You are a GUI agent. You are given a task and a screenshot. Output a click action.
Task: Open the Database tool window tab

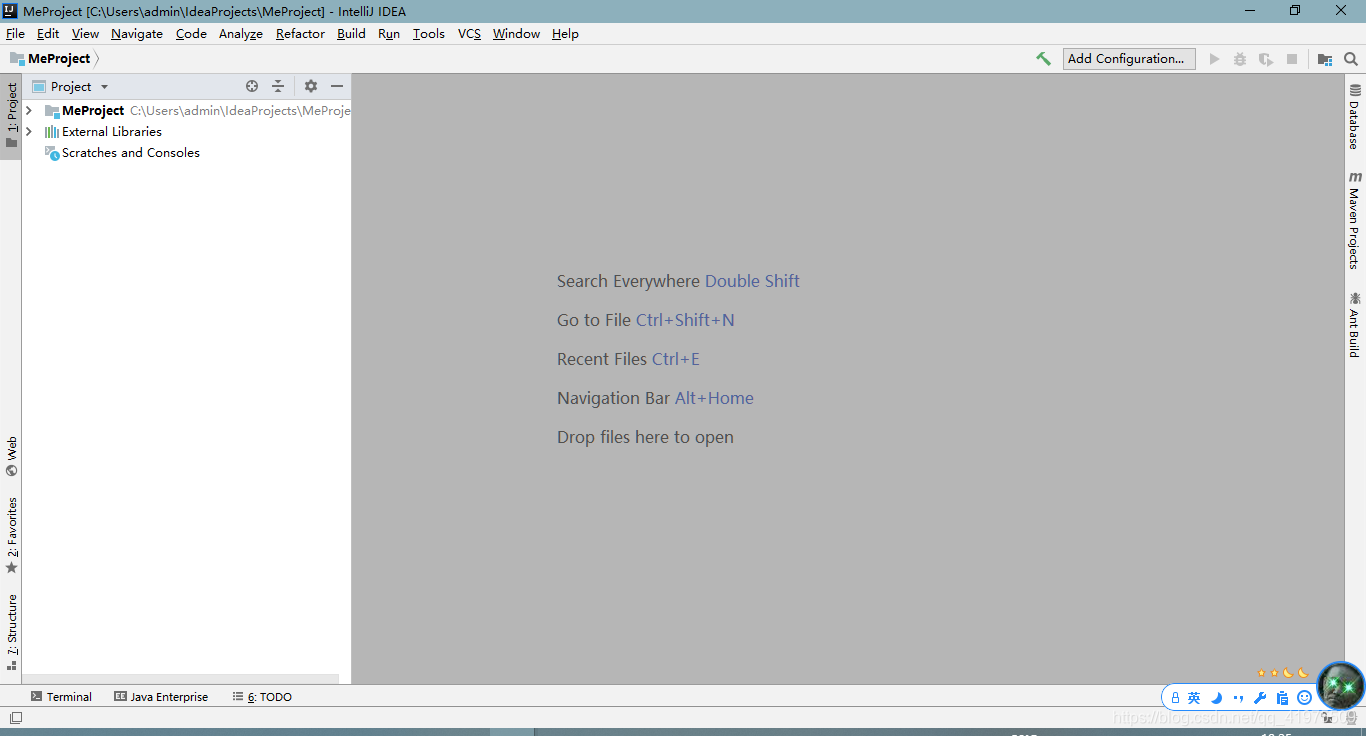1355,117
